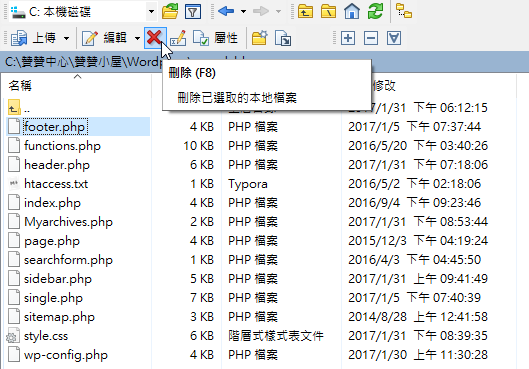Click date 2014/8/28 上午 12:41:58
Image resolution: width=529 pixels, height=369 pixels.
click(418, 317)
